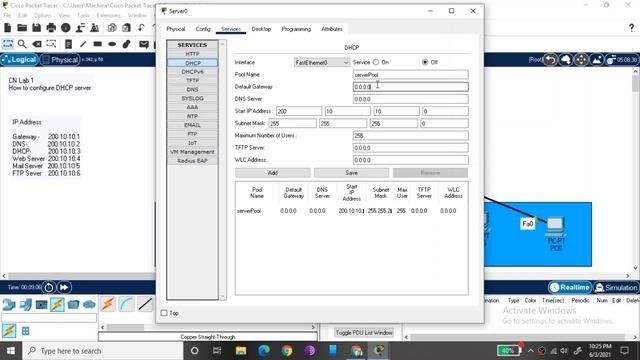Click the Windows taskbar search box
Viewport: 640px width, 360px height.
click(102, 351)
